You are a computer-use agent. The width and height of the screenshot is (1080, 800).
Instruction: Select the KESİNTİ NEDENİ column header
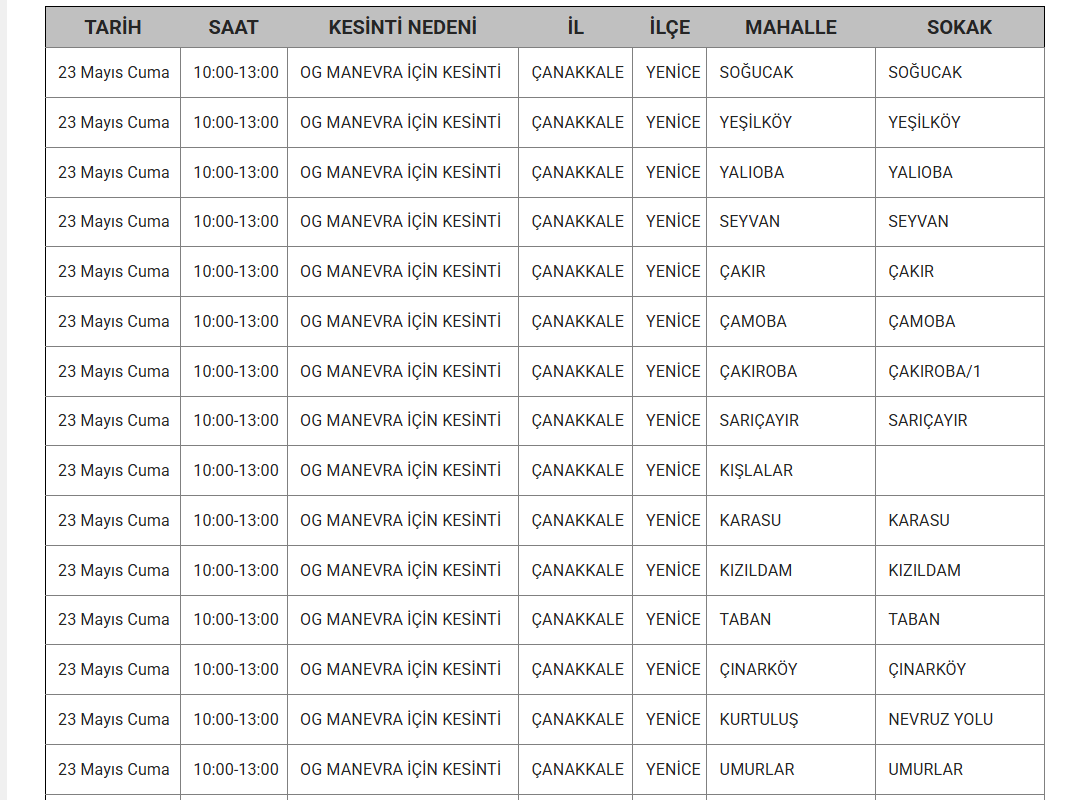tap(402, 27)
